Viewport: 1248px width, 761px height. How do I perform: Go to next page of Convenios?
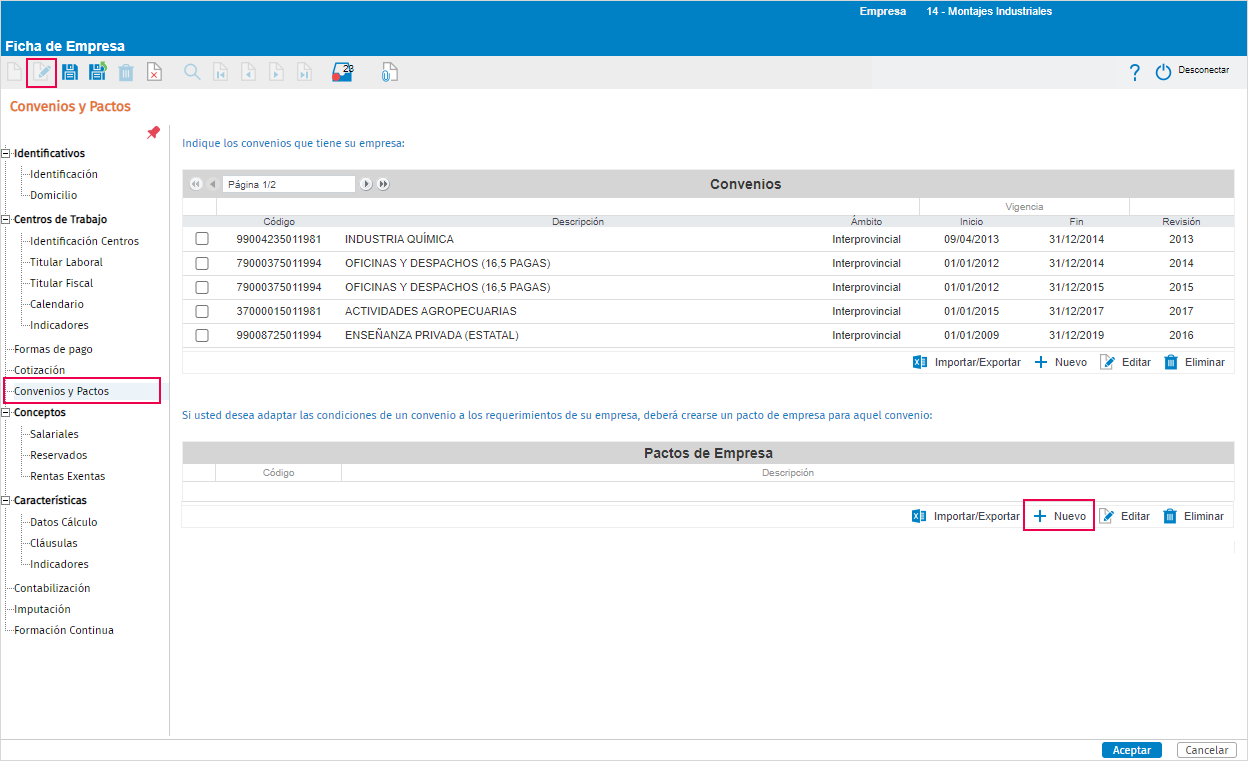(x=366, y=184)
